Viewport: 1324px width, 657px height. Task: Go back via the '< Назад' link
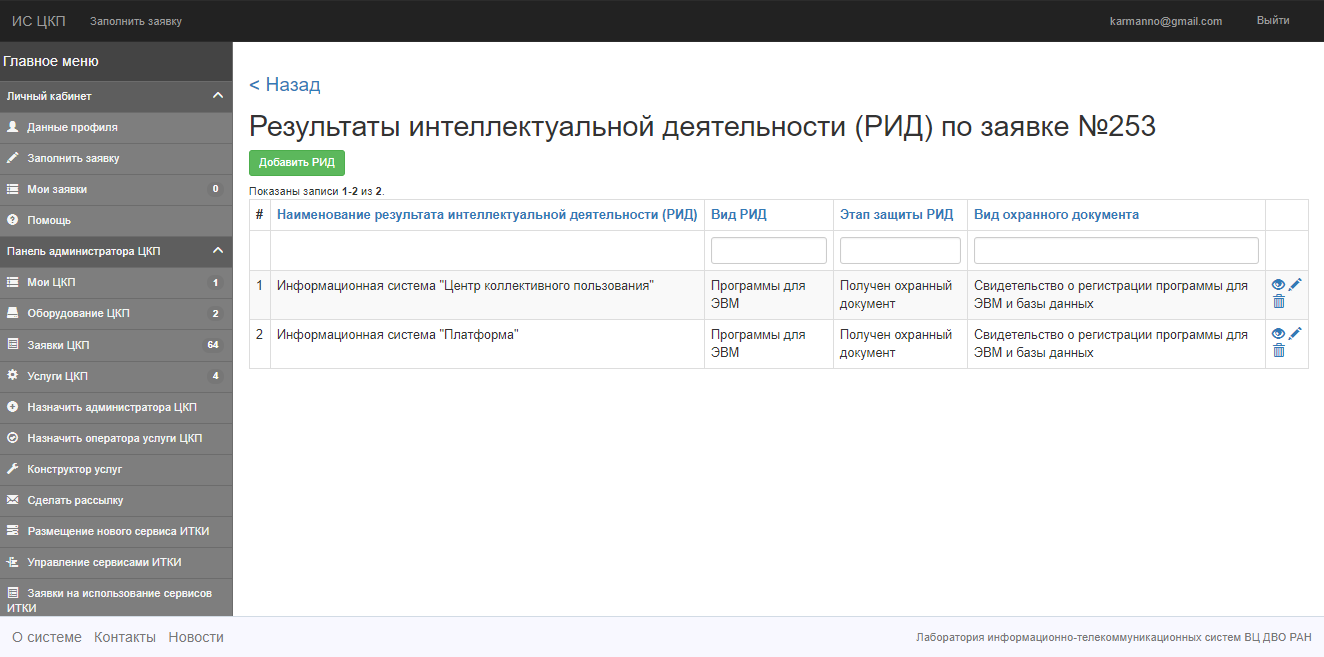pyautogui.click(x=285, y=85)
